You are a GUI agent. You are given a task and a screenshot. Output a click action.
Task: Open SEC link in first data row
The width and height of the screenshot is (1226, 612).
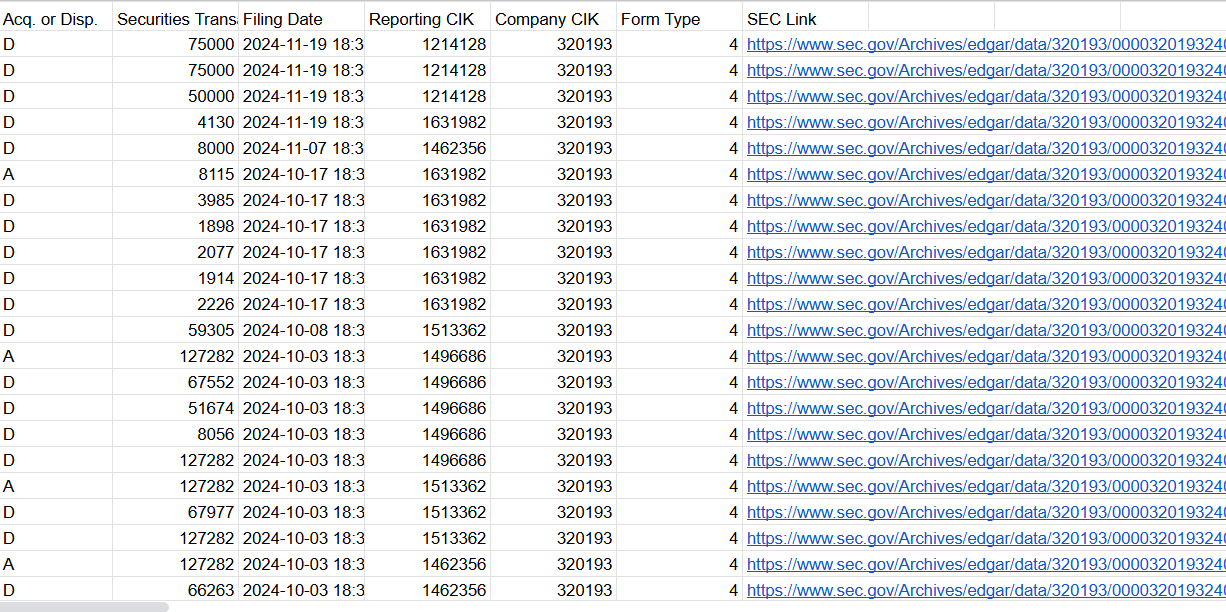(x=985, y=44)
